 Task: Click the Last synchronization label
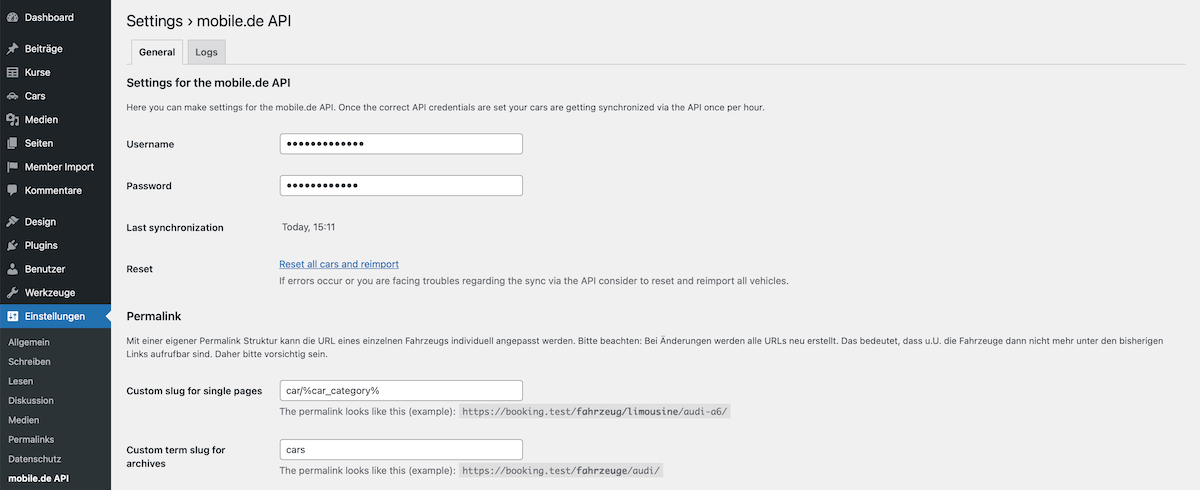[175, 228]
